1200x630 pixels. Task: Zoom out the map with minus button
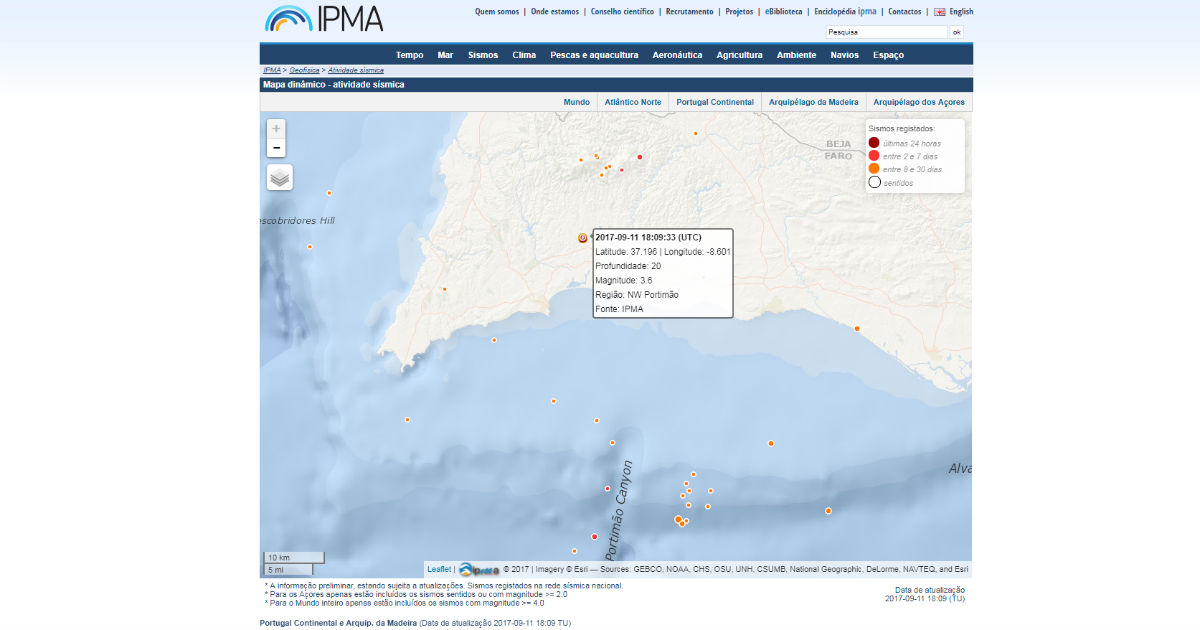tap(276, 148)
